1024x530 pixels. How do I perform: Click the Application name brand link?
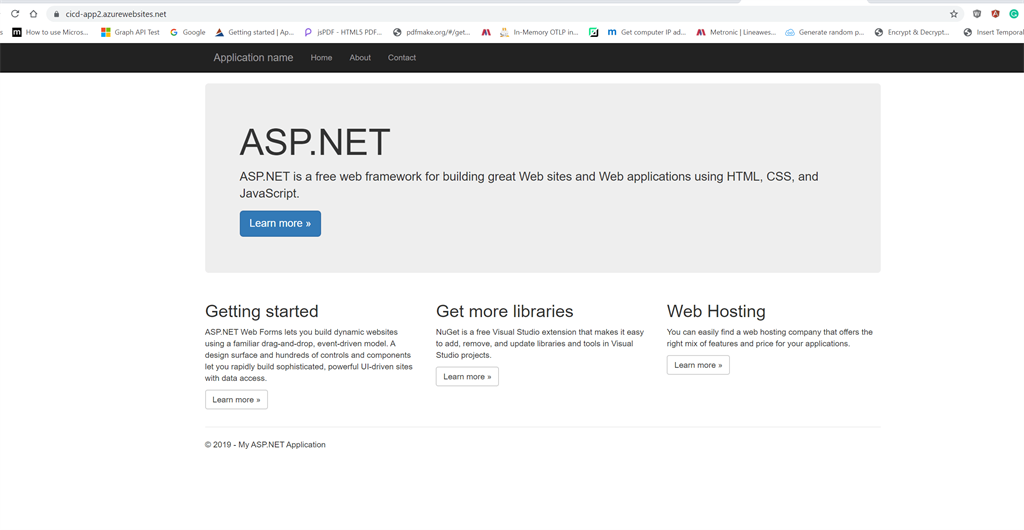tap(253, 57)
